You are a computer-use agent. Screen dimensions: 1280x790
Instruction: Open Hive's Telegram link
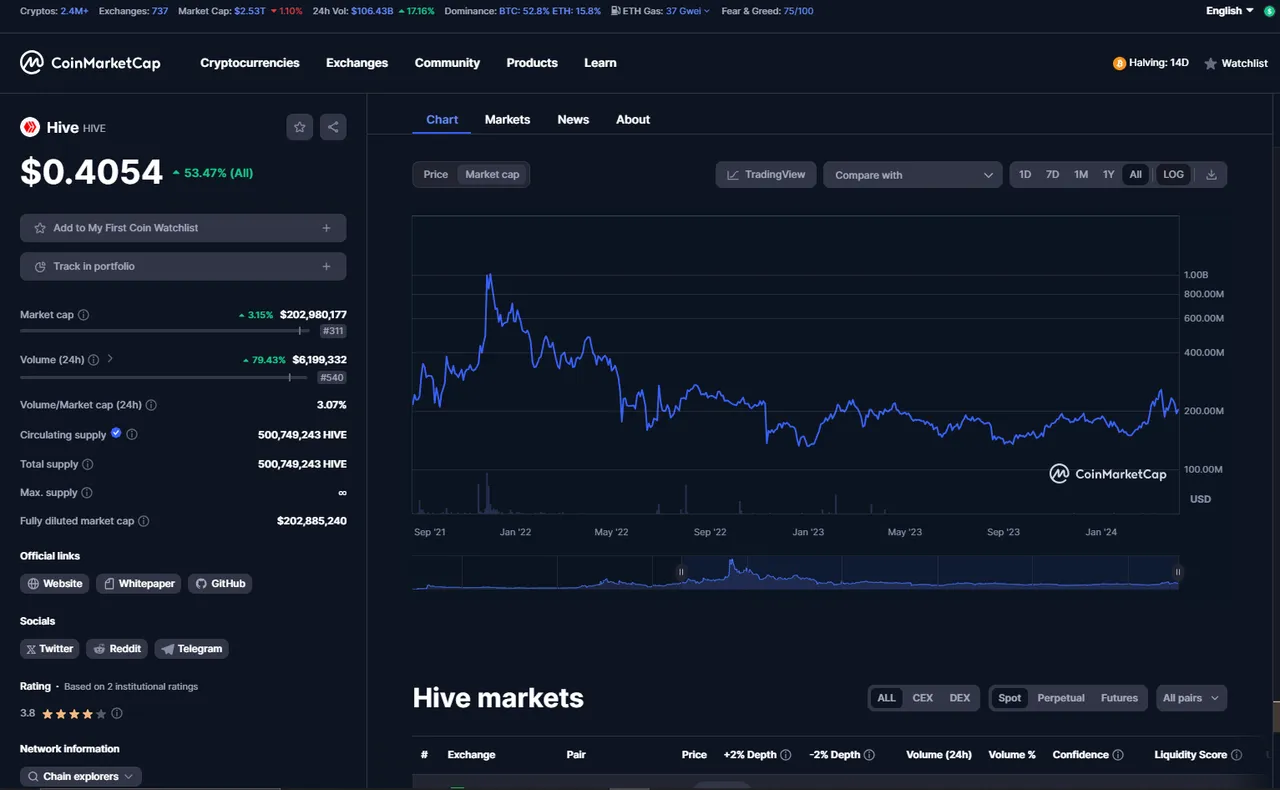point(192,649)
